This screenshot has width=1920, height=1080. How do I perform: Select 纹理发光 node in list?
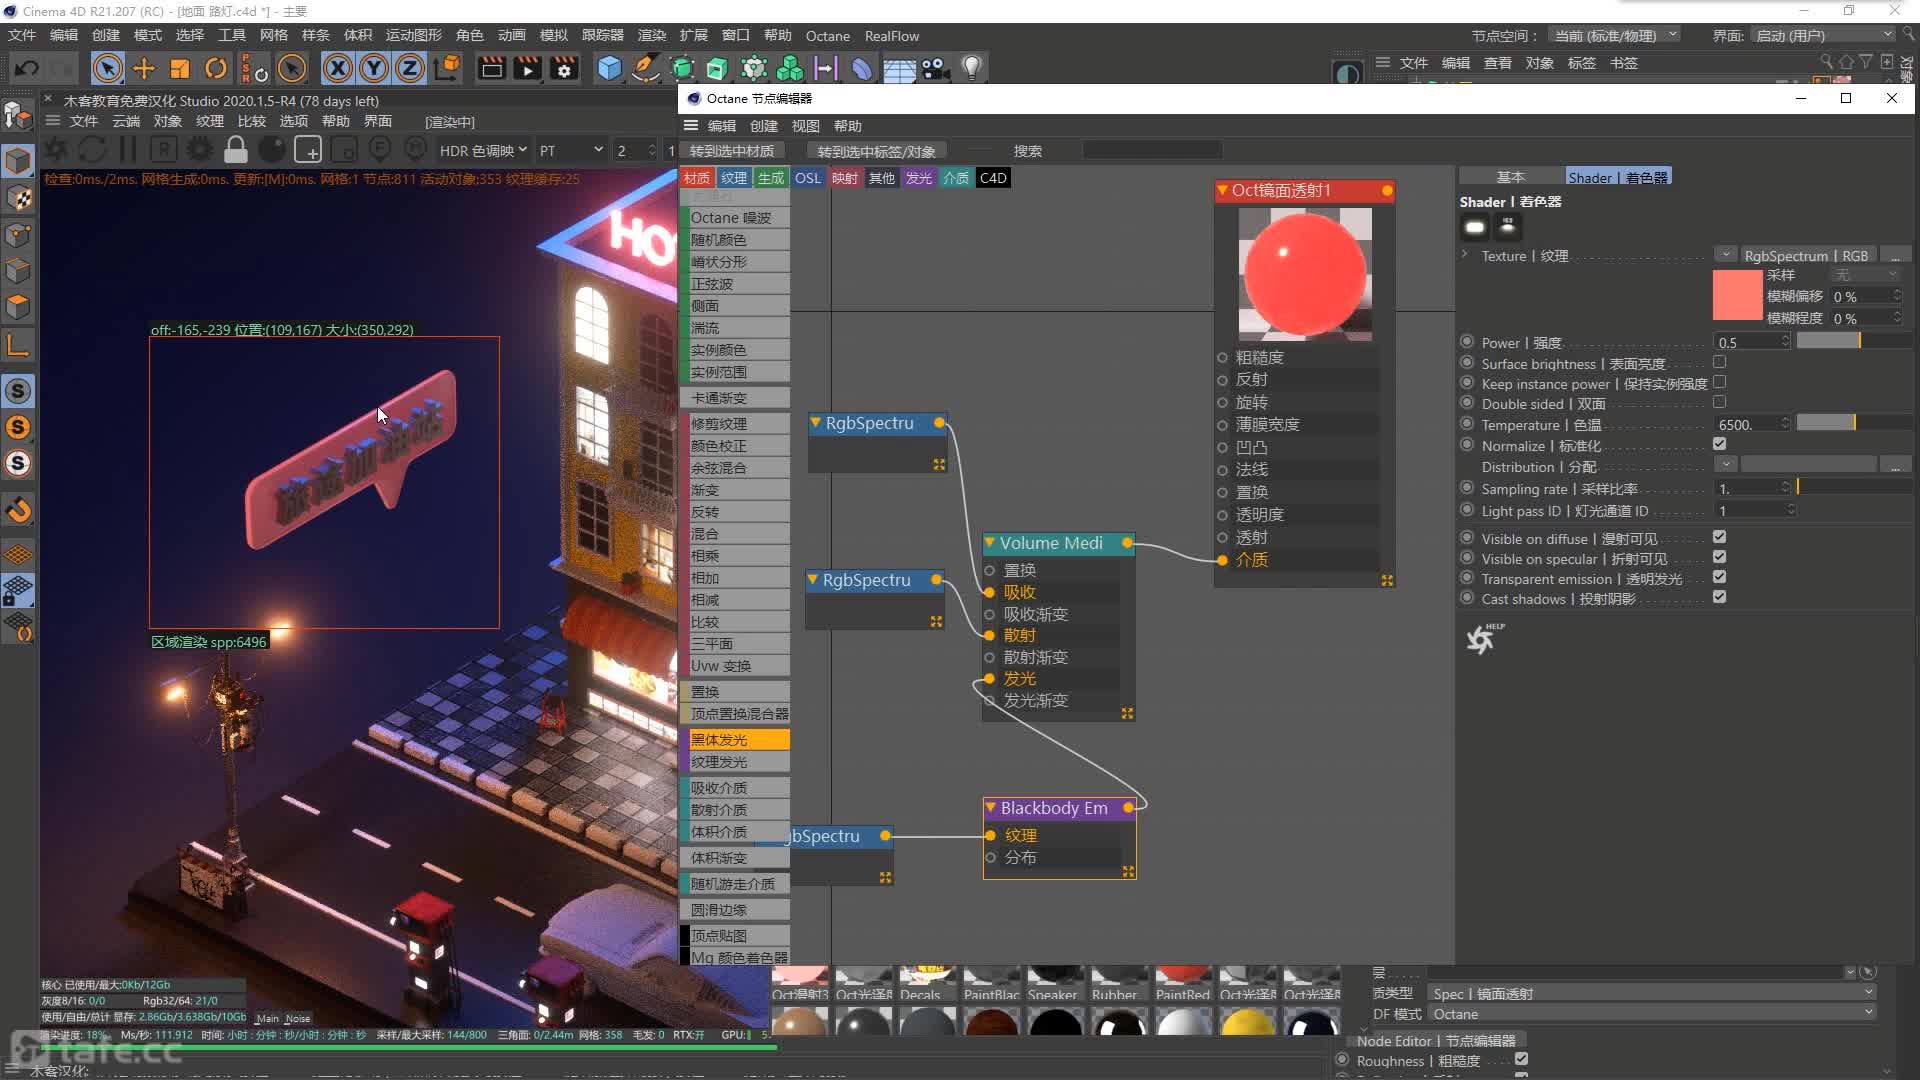[736, 762]
